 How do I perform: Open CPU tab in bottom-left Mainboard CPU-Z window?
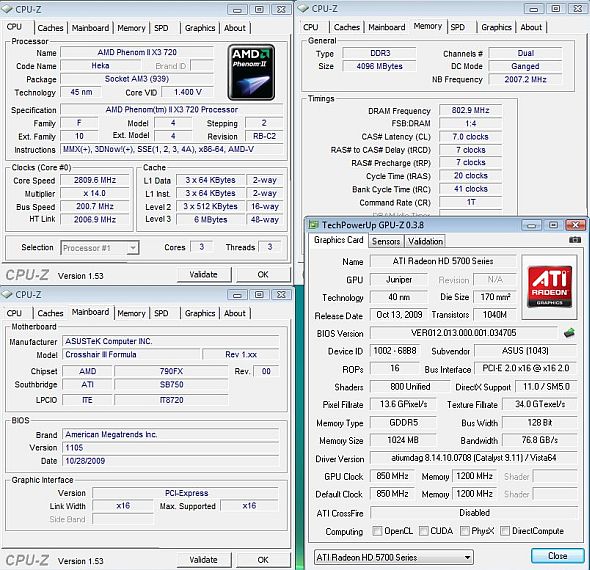pyautogui.click(x=14, y=313)
